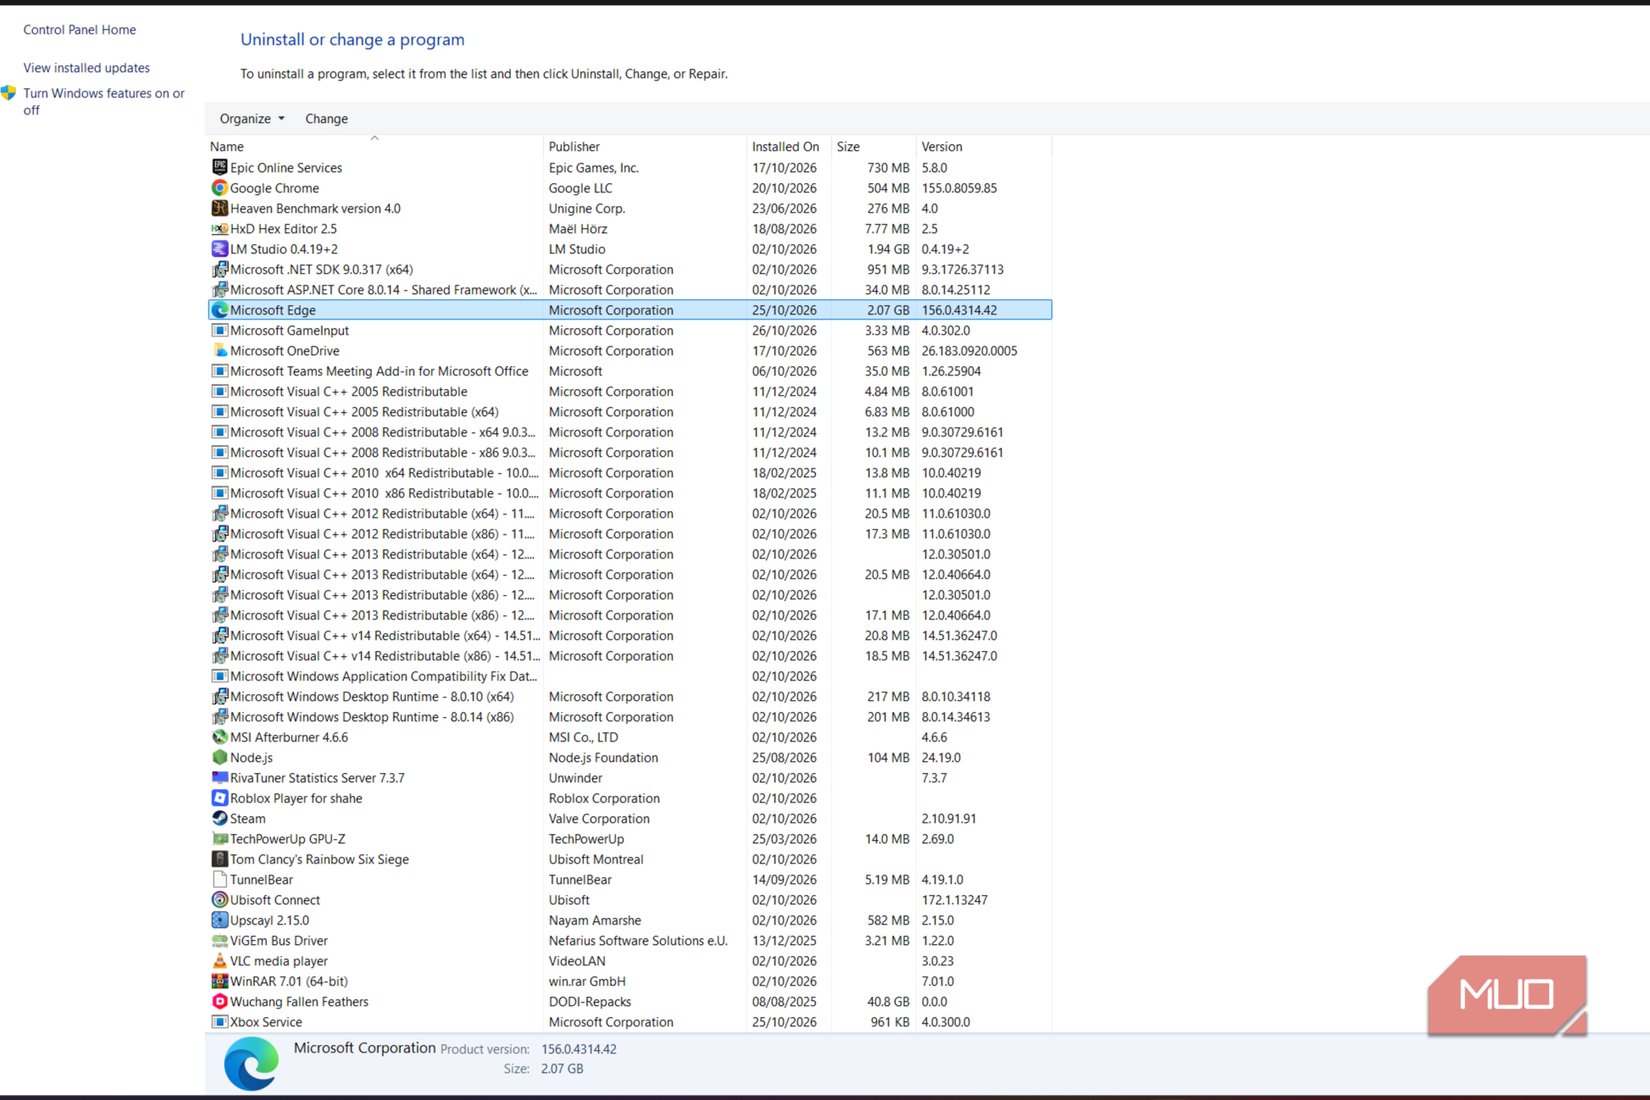
Task: Click the WinRAR icon
Action: pyautogui.click(x=219, y=981)
